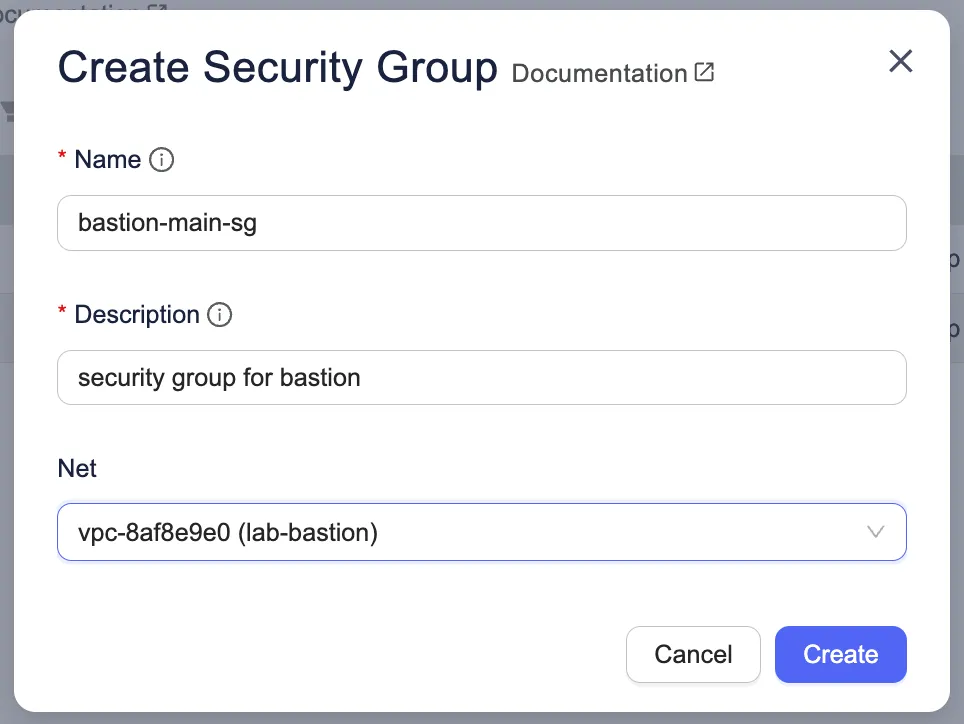Viewport: 964px width, 724px height.
Task: Click the red asterisk beside Description
Action: pyautogui.click(x=62, y=314)
